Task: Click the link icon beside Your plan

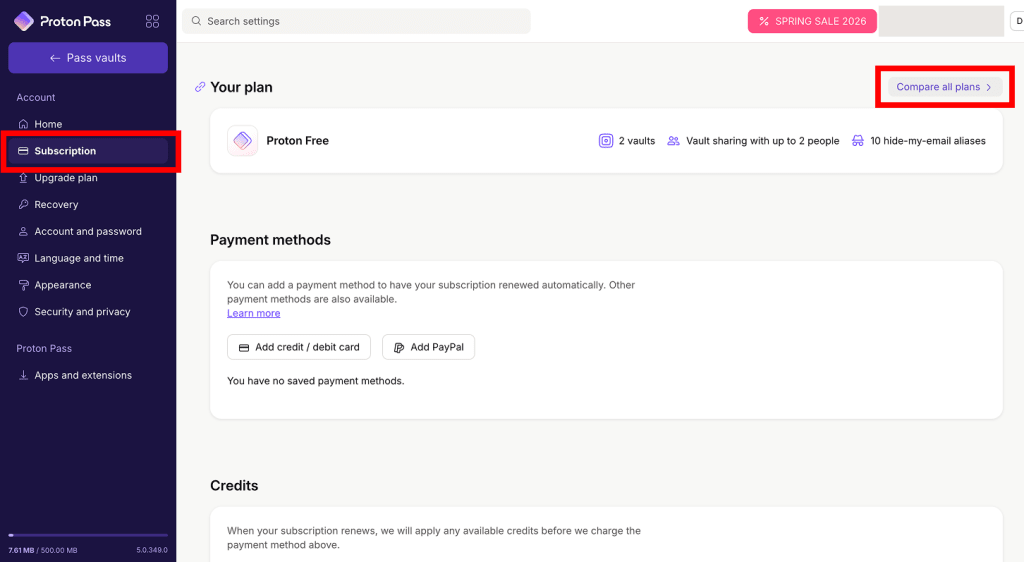Action: (x=200, y=87)
